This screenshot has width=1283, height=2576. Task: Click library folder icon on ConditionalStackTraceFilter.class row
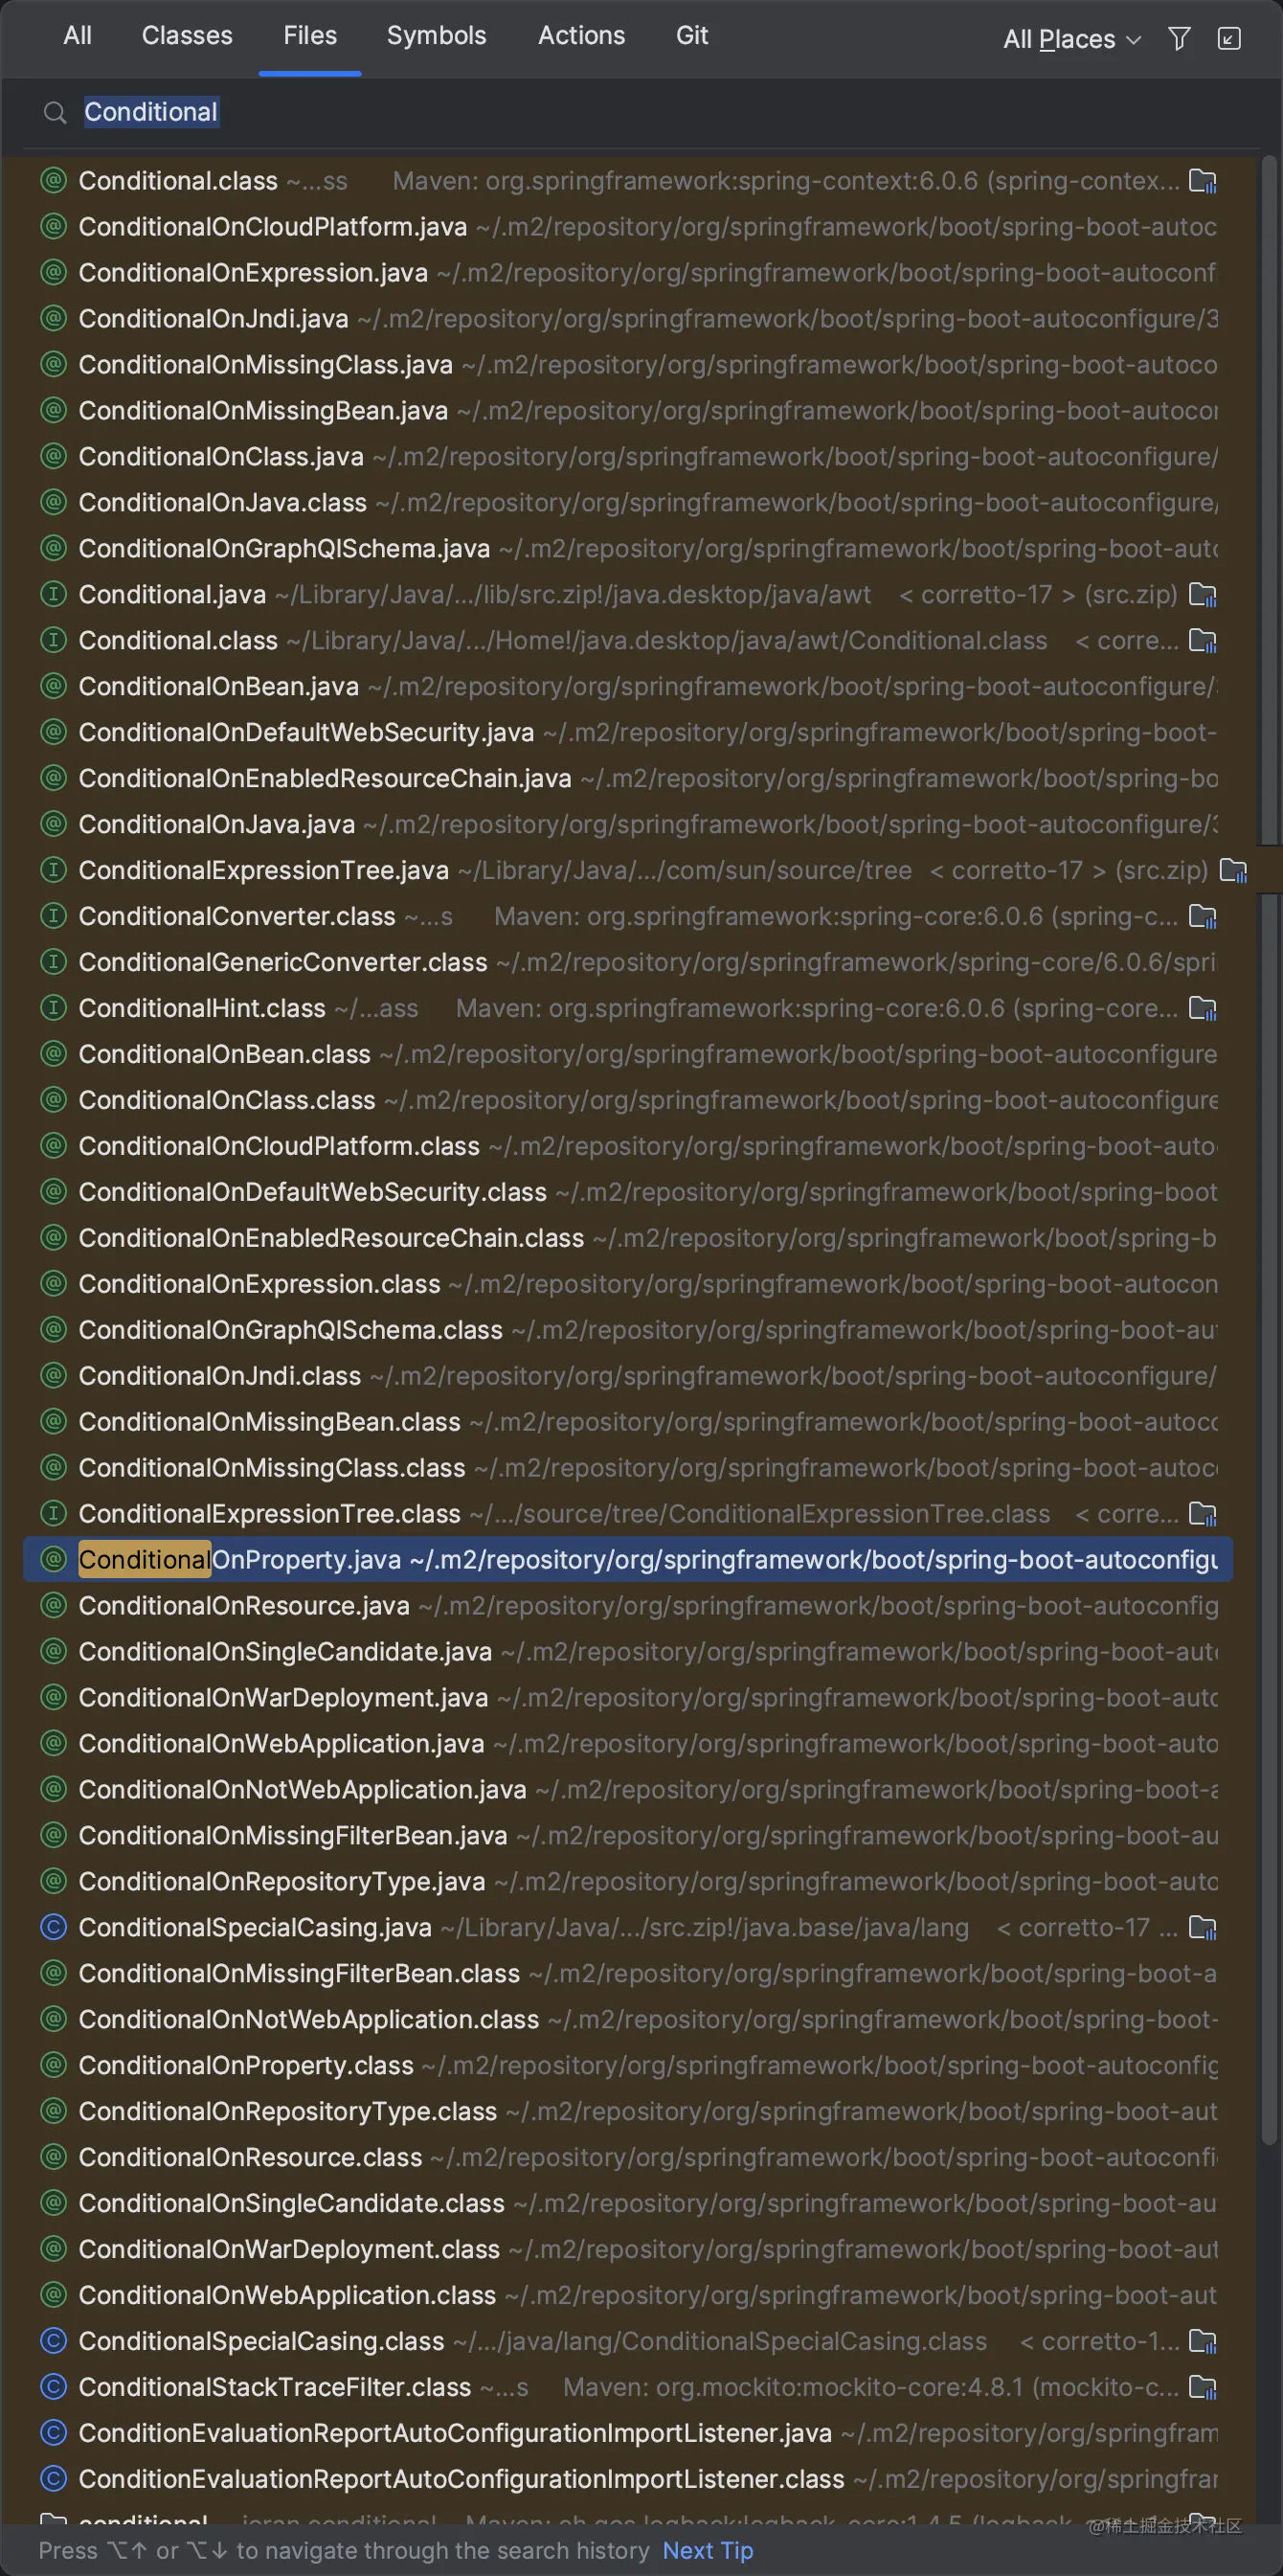[x=1202, y=2388]
